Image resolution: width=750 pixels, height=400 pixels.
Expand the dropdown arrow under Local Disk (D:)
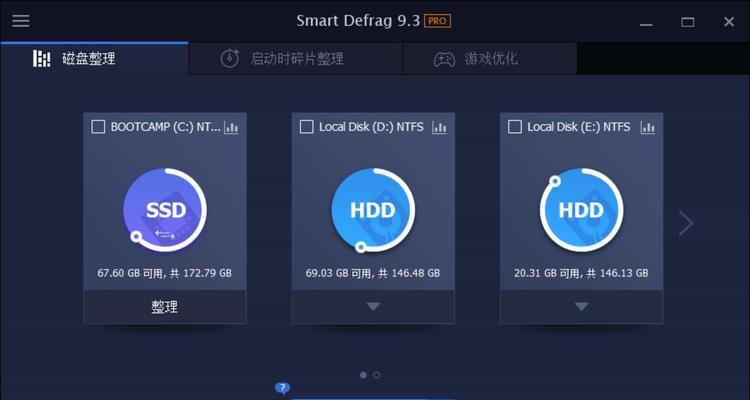373,307
